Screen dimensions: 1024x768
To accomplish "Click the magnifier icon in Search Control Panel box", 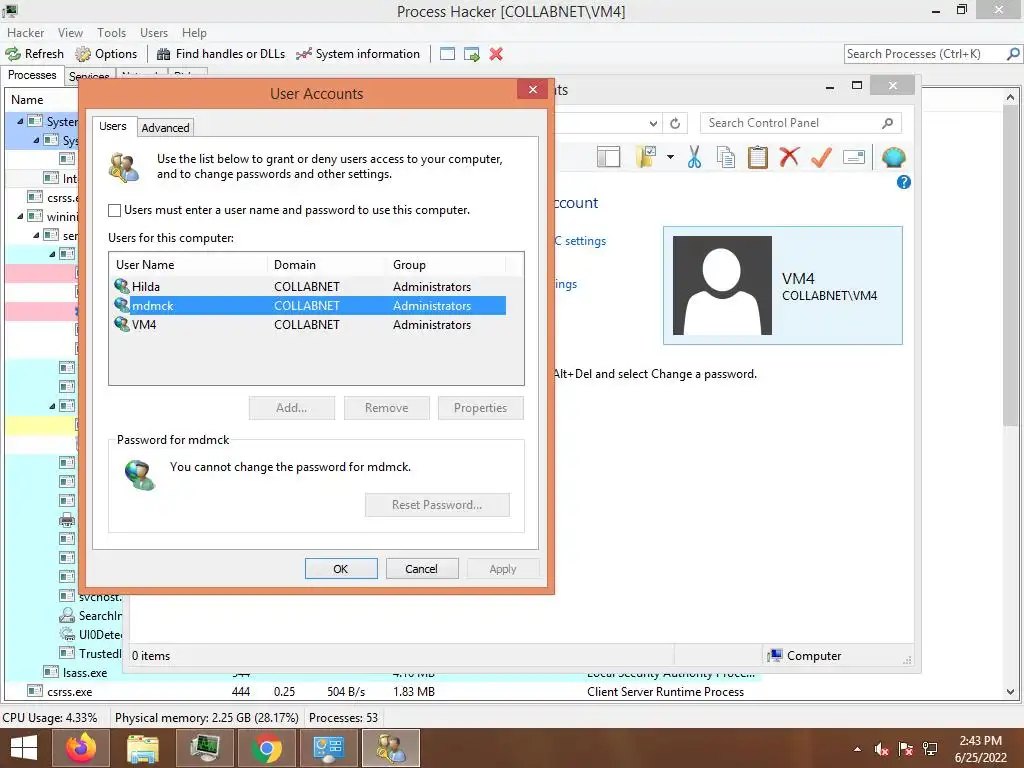I will tap(887, 123).
